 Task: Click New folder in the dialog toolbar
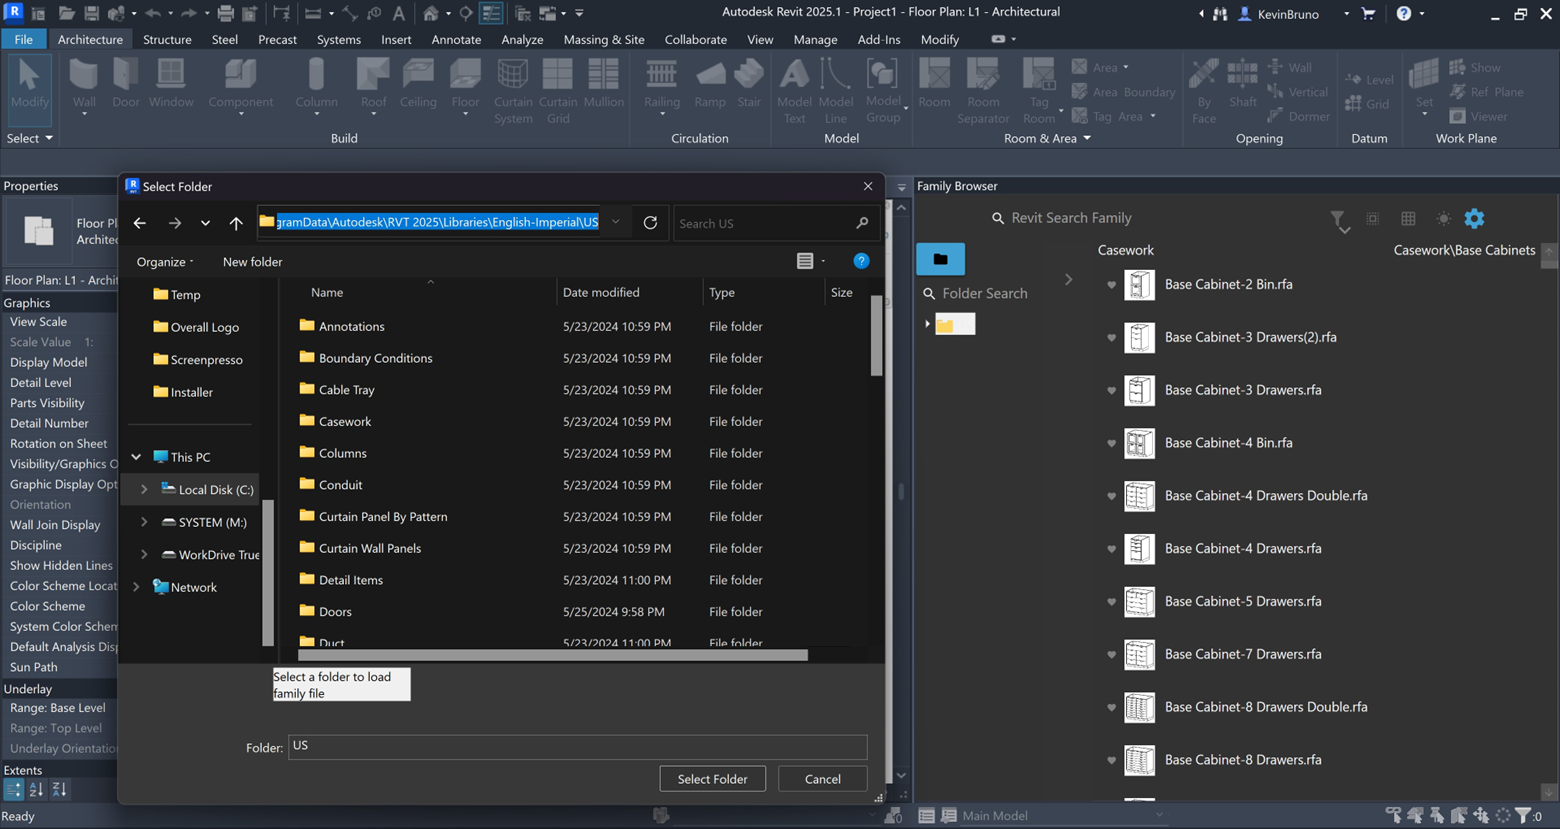pos(252,262)
